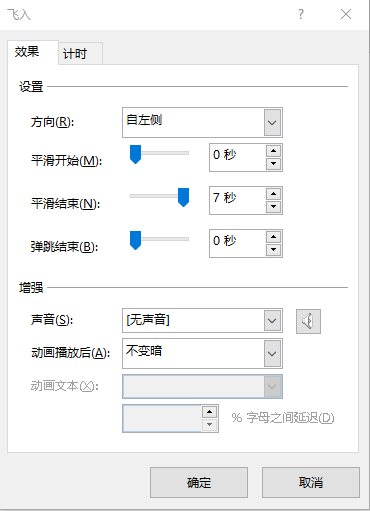
Task: Decrease 平滑开始 seconds with down arrow
Action: [274, 164]
